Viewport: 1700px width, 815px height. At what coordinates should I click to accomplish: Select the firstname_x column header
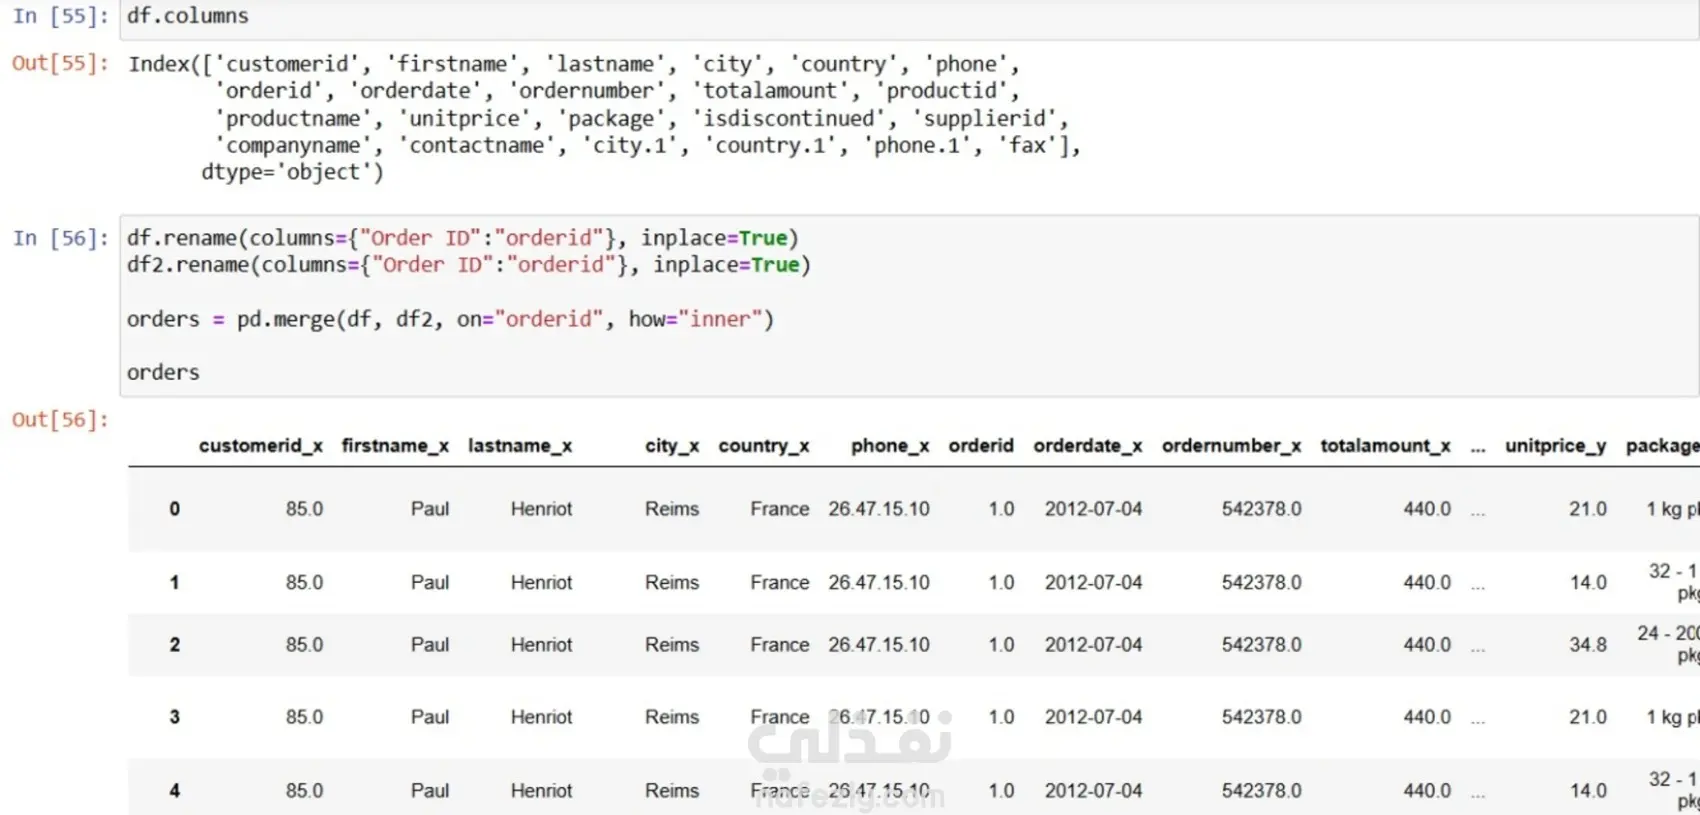point(395,446)
